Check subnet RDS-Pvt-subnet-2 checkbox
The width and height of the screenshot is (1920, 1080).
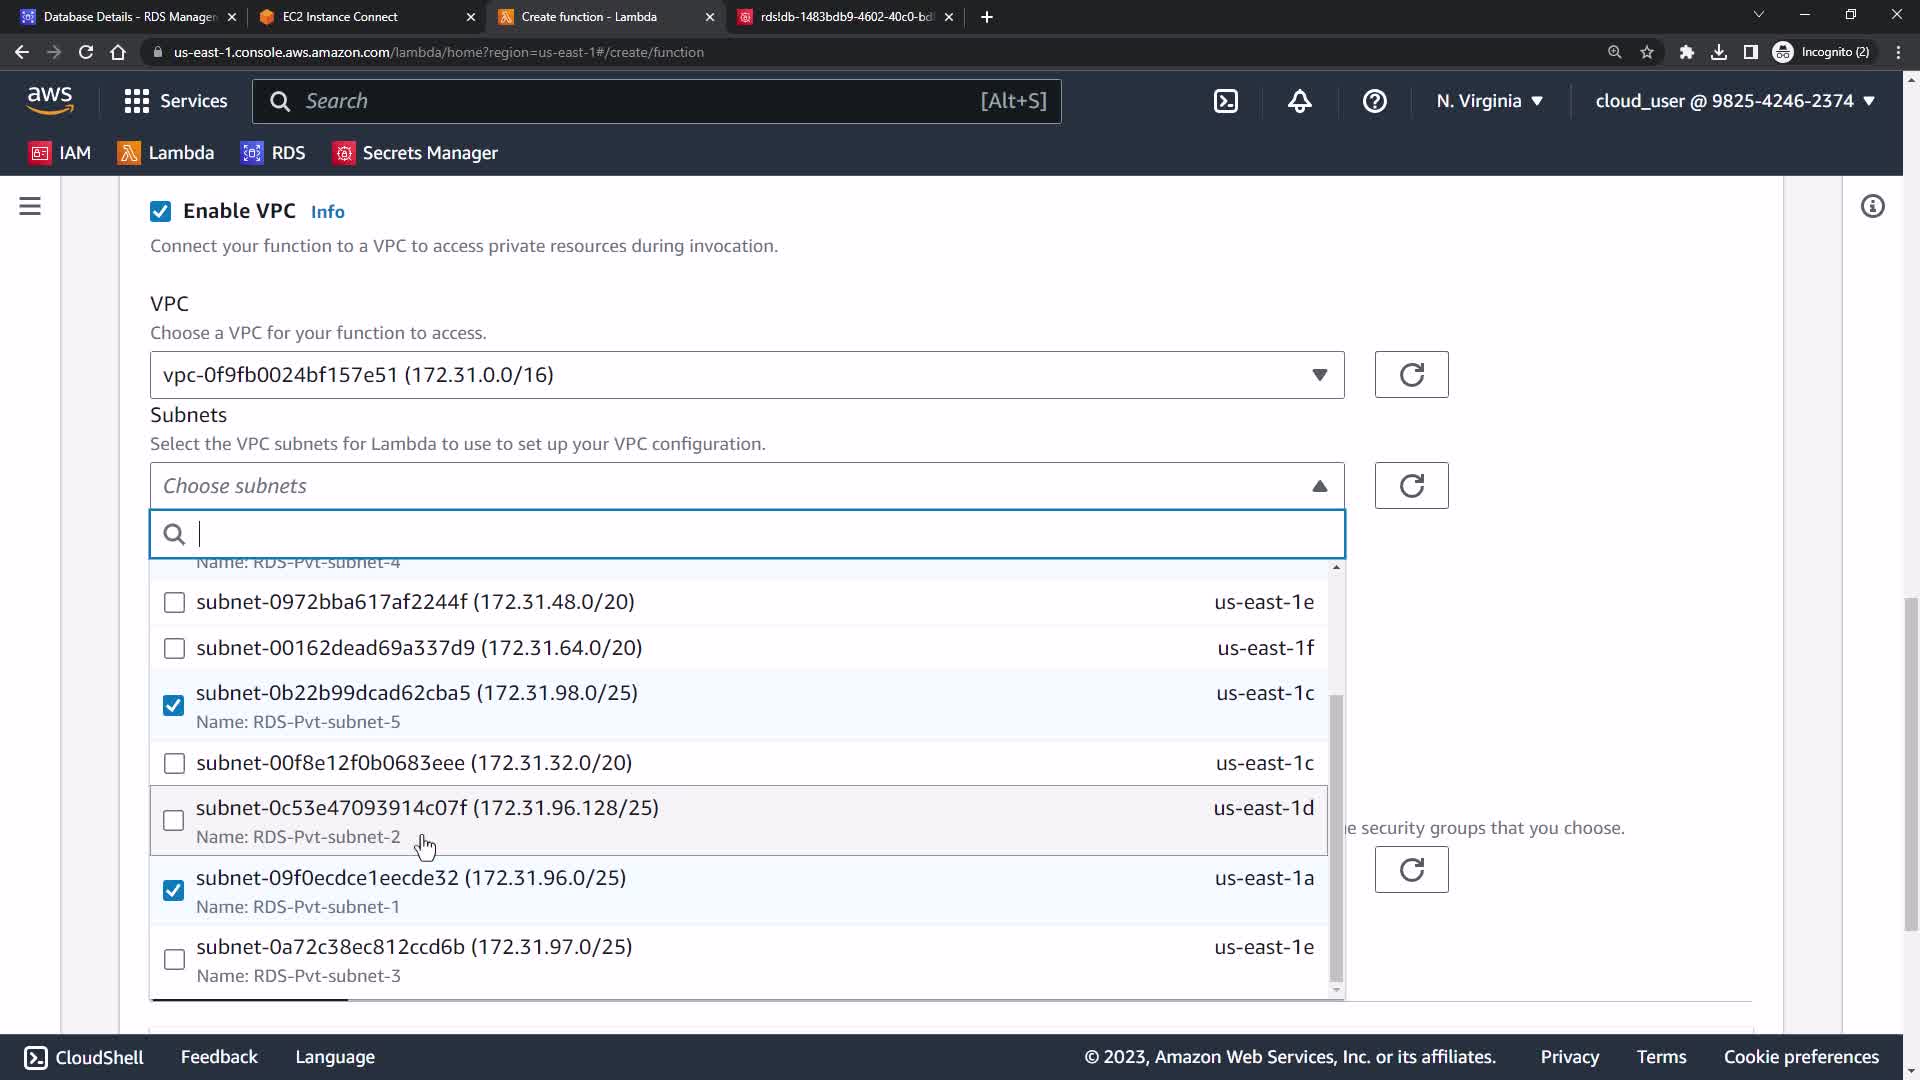point(174,821)
